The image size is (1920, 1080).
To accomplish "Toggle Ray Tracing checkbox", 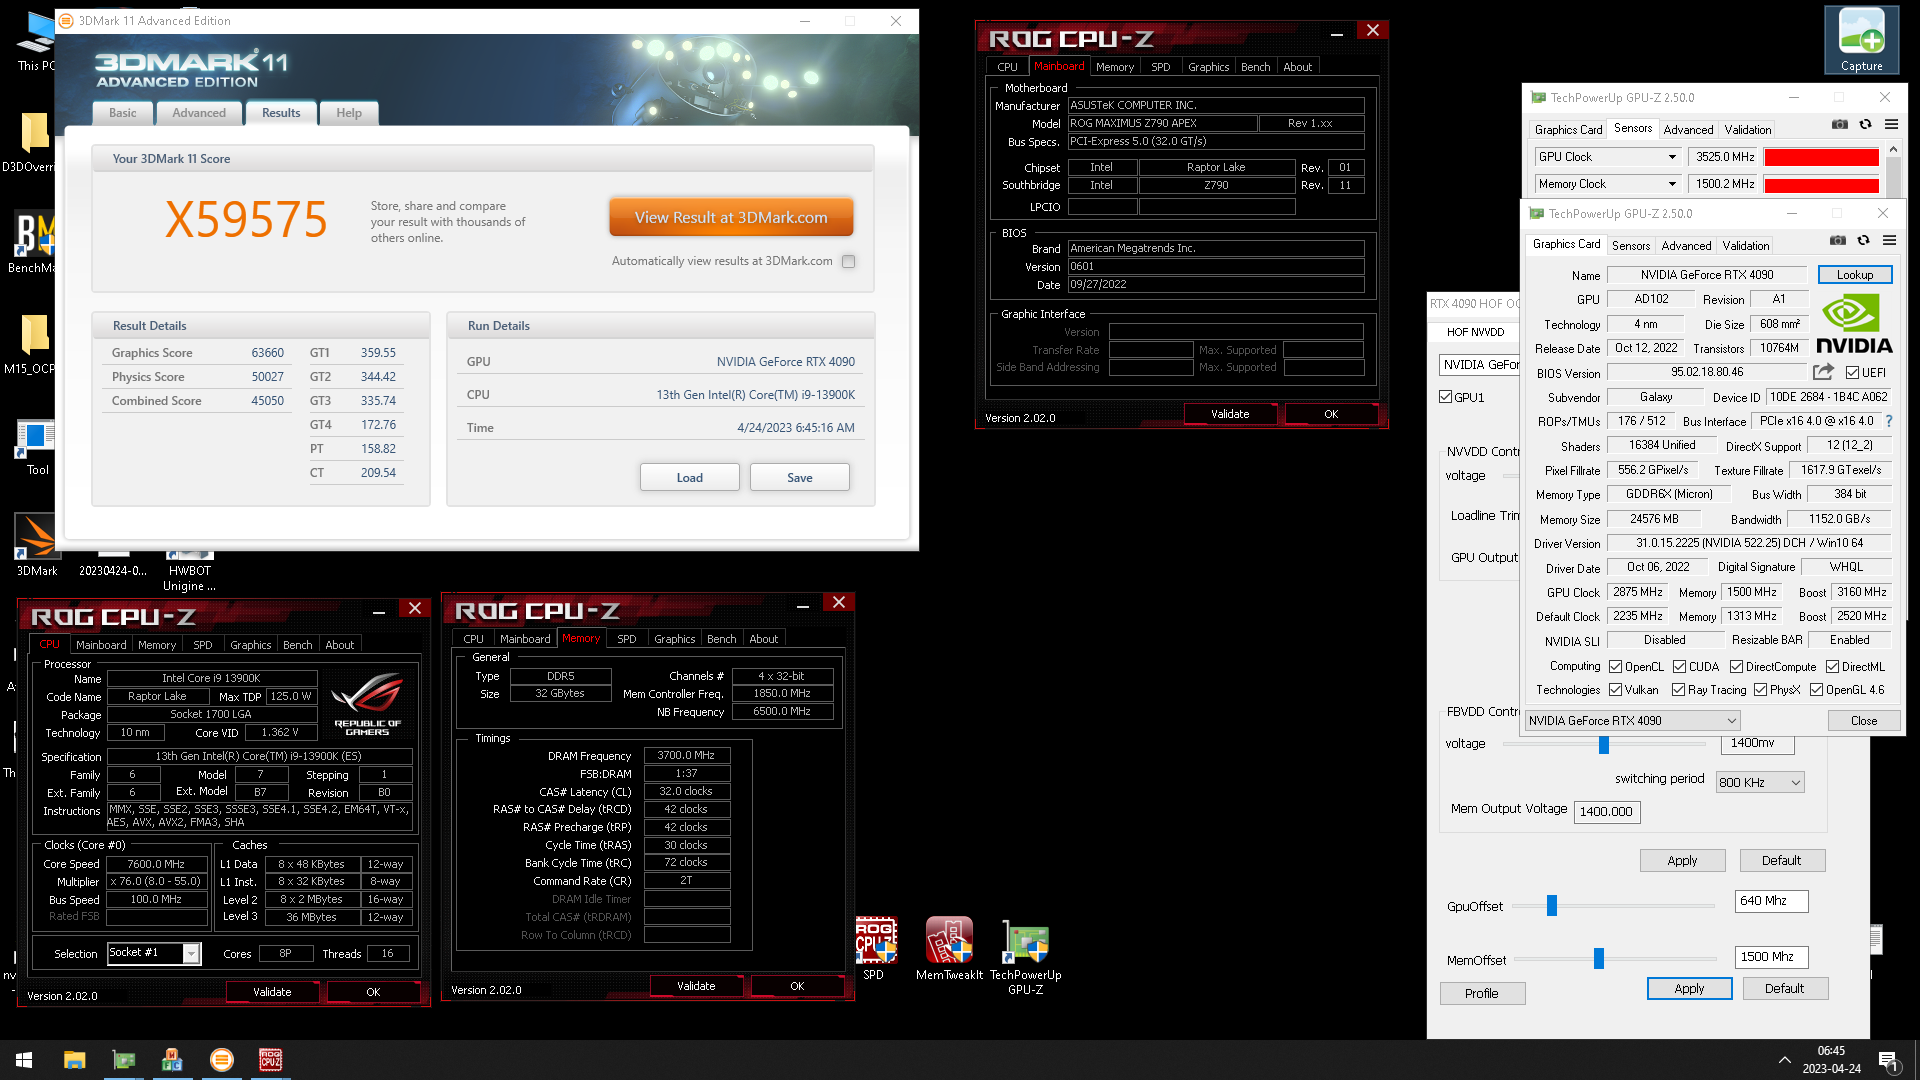I will point(1678,690).
